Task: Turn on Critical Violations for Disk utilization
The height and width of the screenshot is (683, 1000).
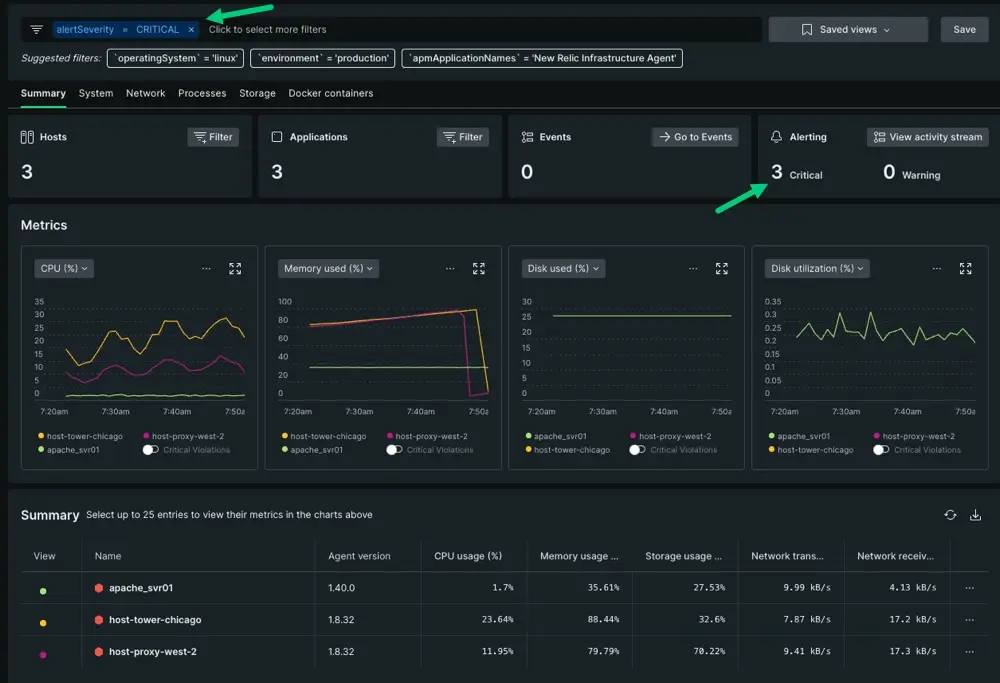Action: click(881, 450)
